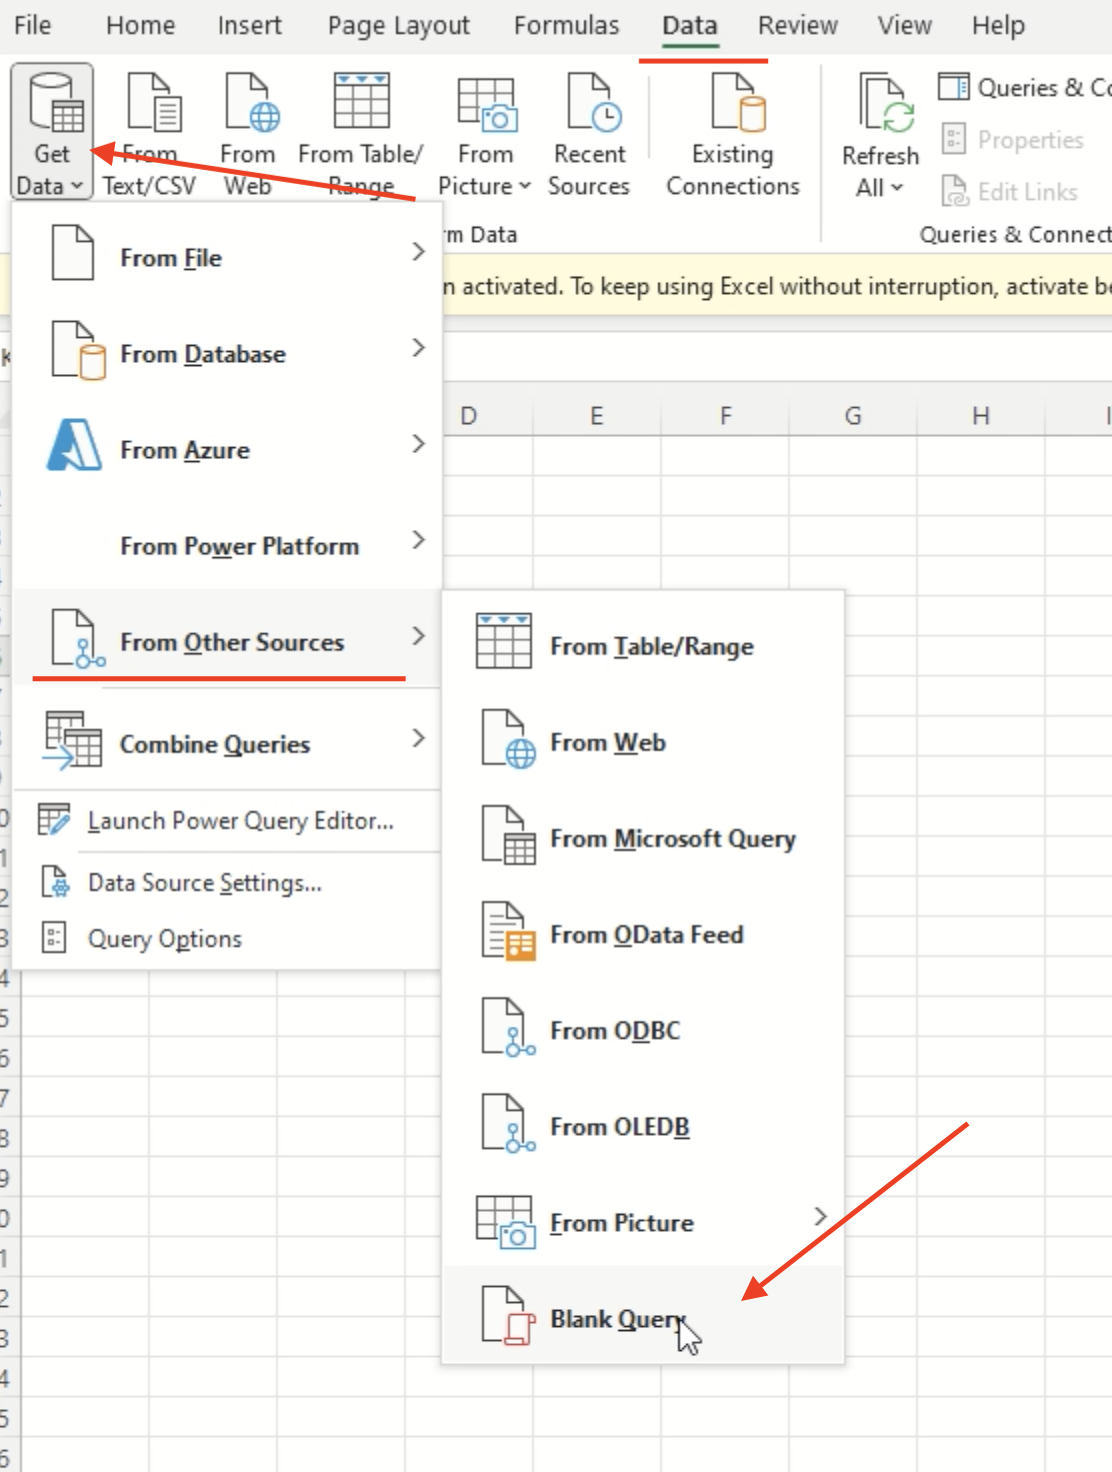This screenshot has width=1112, height=1472.
Task: Expand the From Database submenu
Action: click(203, 353)
